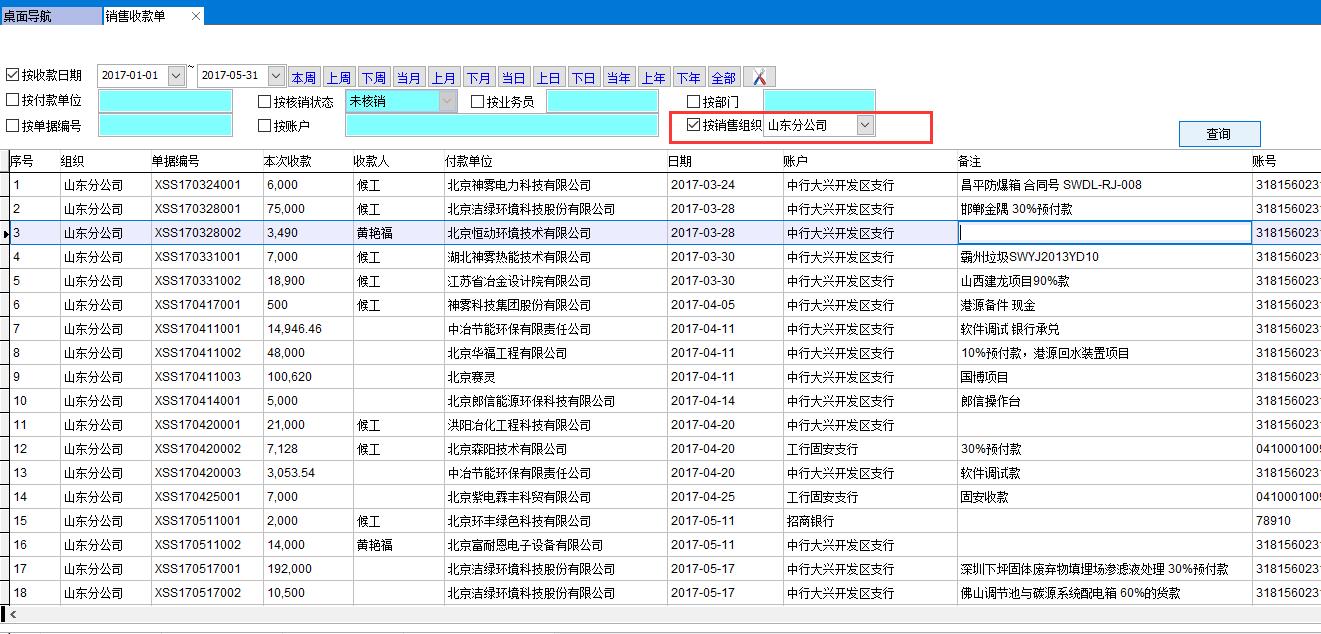This screenshot has width=1321, height=634.
Task: Click the 当年 date shortcut
Action: pyautogui.click(x=618, y=76)
